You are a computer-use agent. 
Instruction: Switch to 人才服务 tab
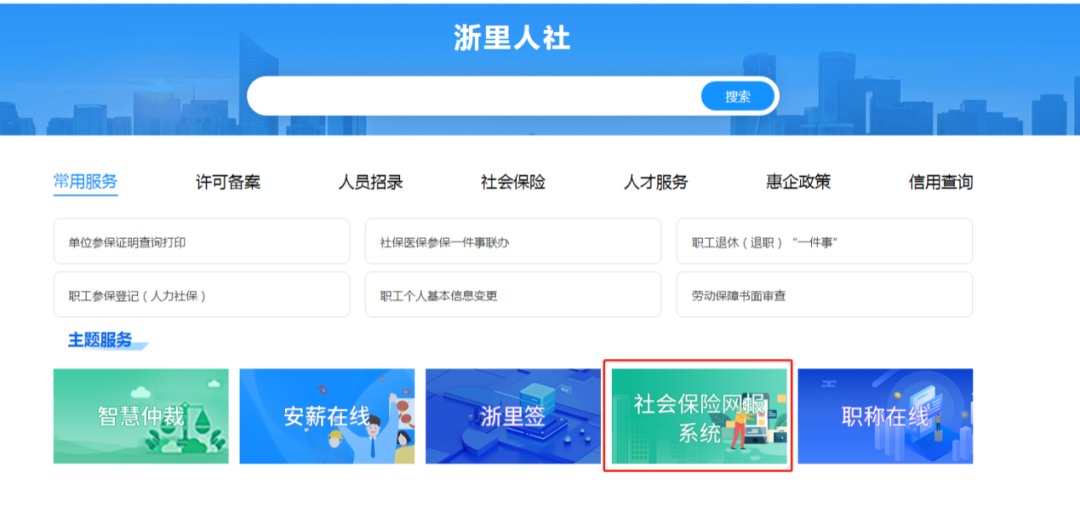656,183
